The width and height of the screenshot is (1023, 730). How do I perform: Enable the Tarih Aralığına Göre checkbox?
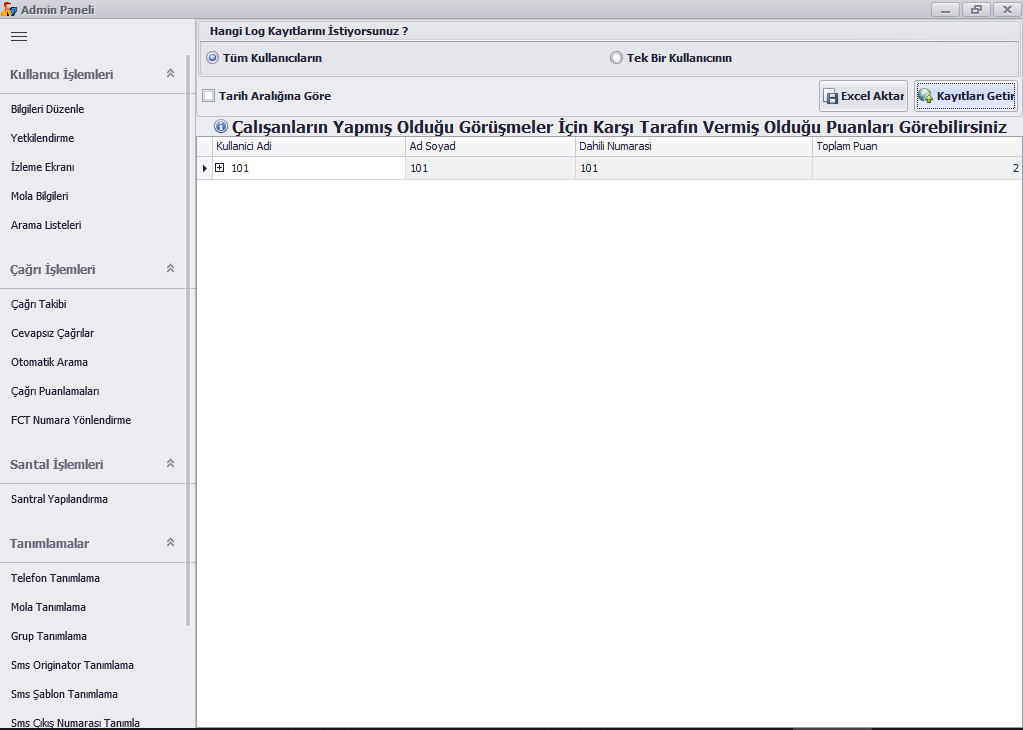click(x=209, y=96)
